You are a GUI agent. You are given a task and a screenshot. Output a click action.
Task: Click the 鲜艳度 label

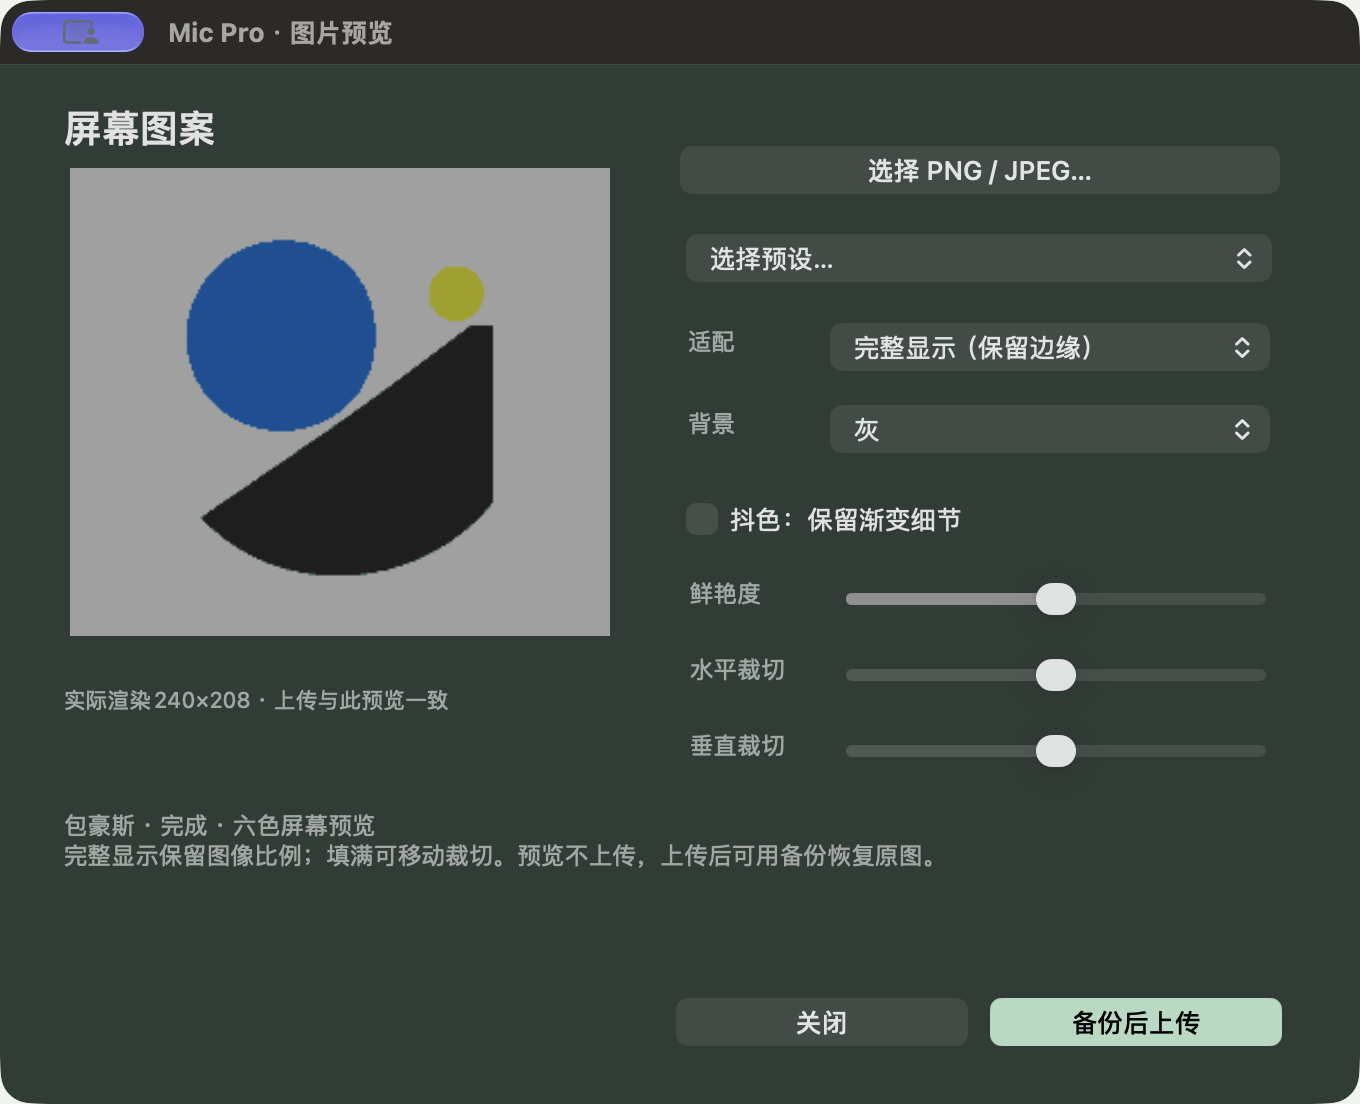point(725,594)
